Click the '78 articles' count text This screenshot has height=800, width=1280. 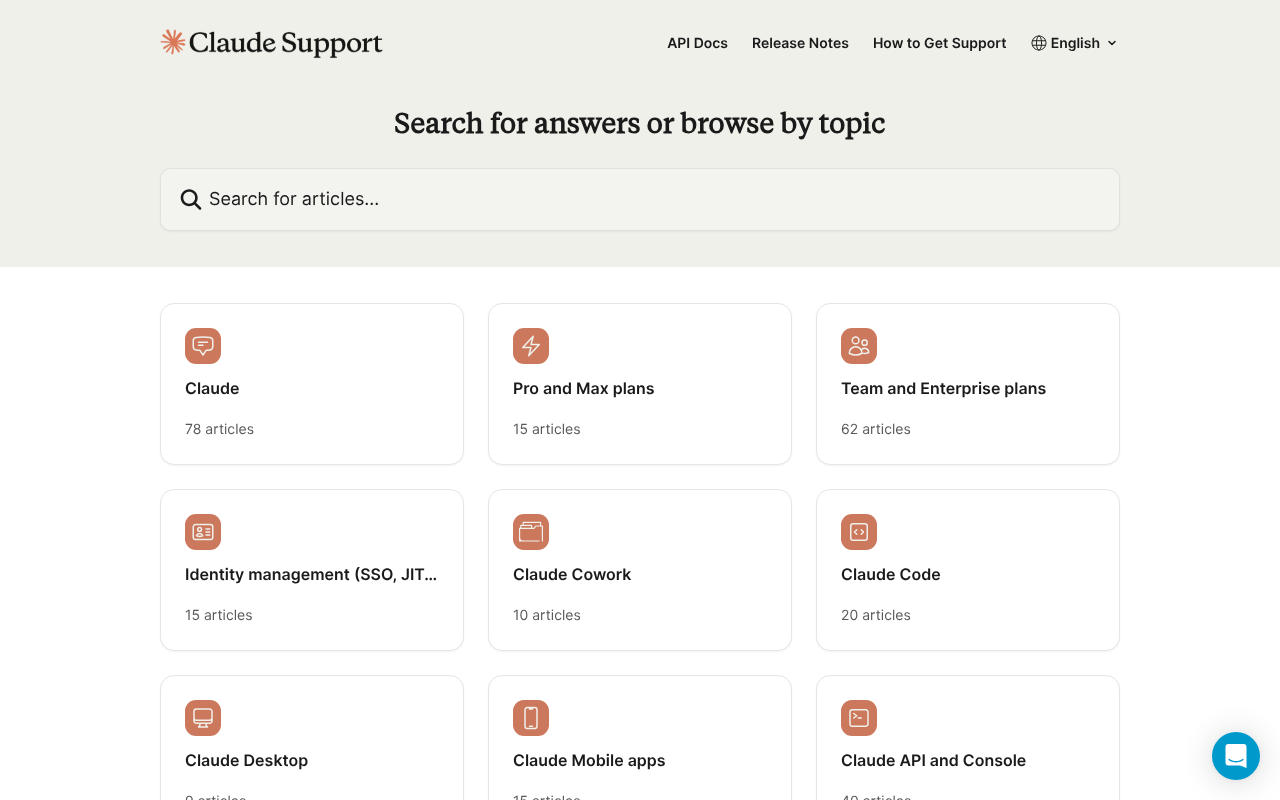[220, 429]
